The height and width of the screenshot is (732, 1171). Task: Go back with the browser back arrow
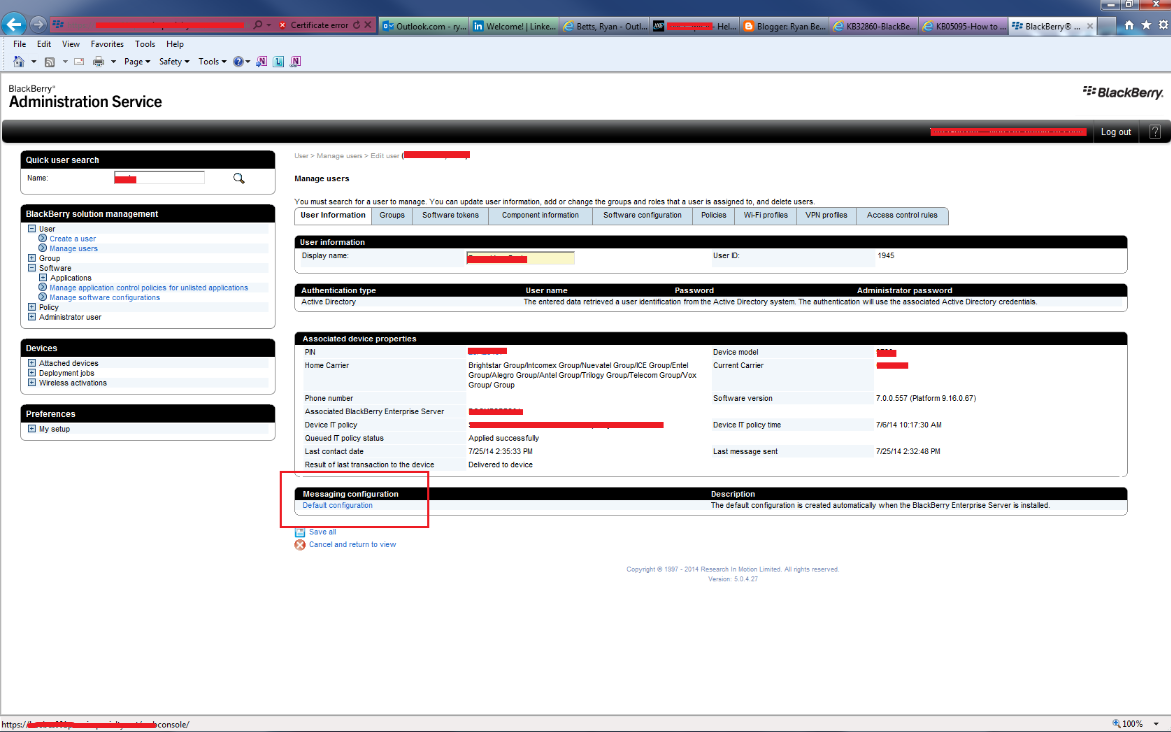click(14, 25)
